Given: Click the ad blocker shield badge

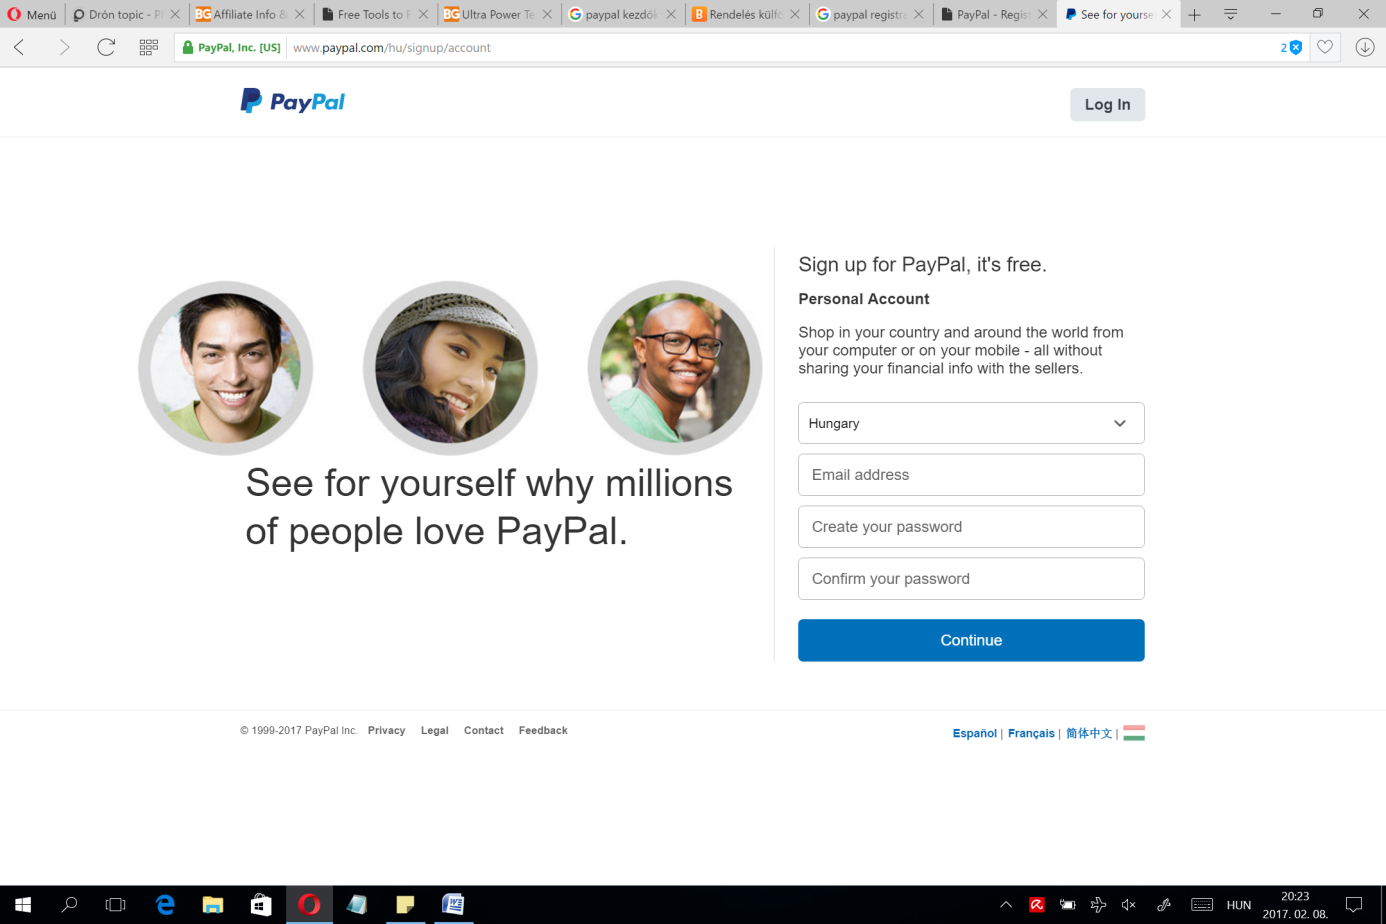Looking at the screenshot, I should point(1292,47).
